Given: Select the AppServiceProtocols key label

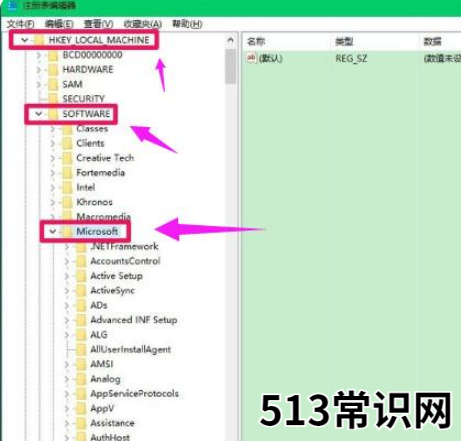Looking at the screenshot, I should (135, 393).
